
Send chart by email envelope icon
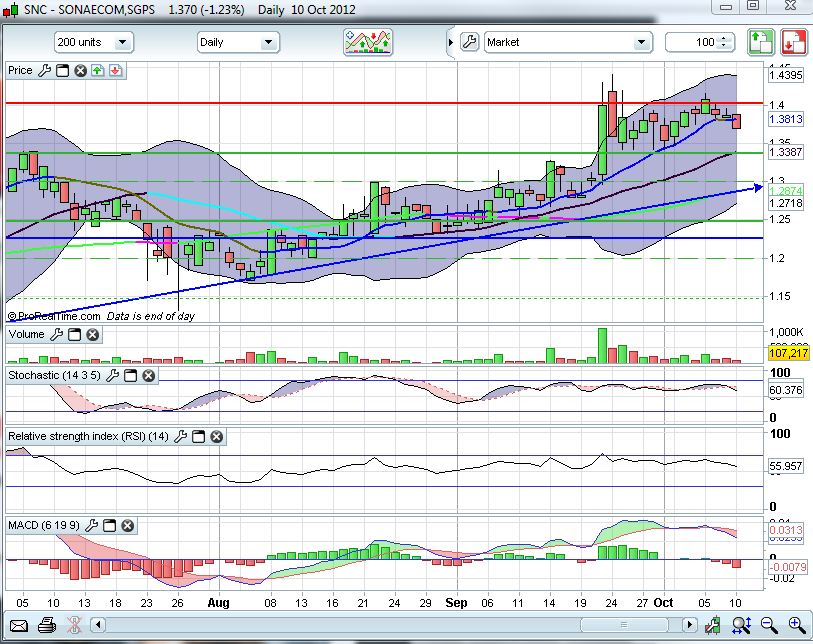(x=19, y=626)
